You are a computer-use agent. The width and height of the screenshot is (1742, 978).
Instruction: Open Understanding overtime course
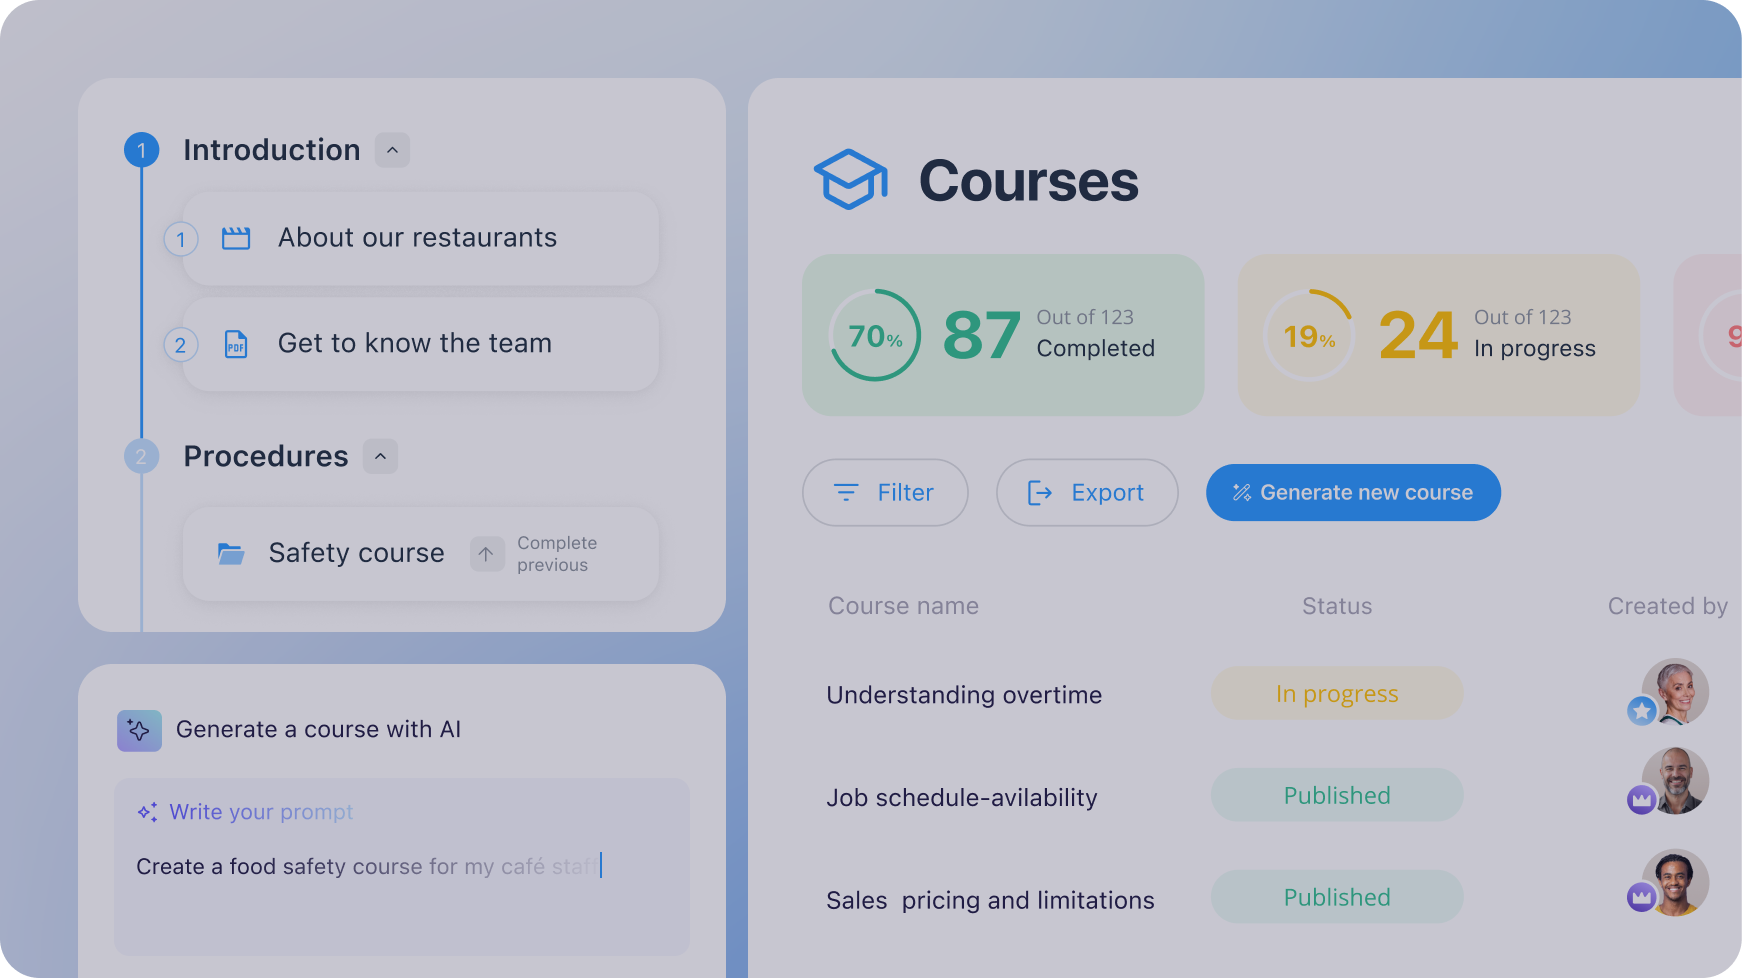[964, 695]
